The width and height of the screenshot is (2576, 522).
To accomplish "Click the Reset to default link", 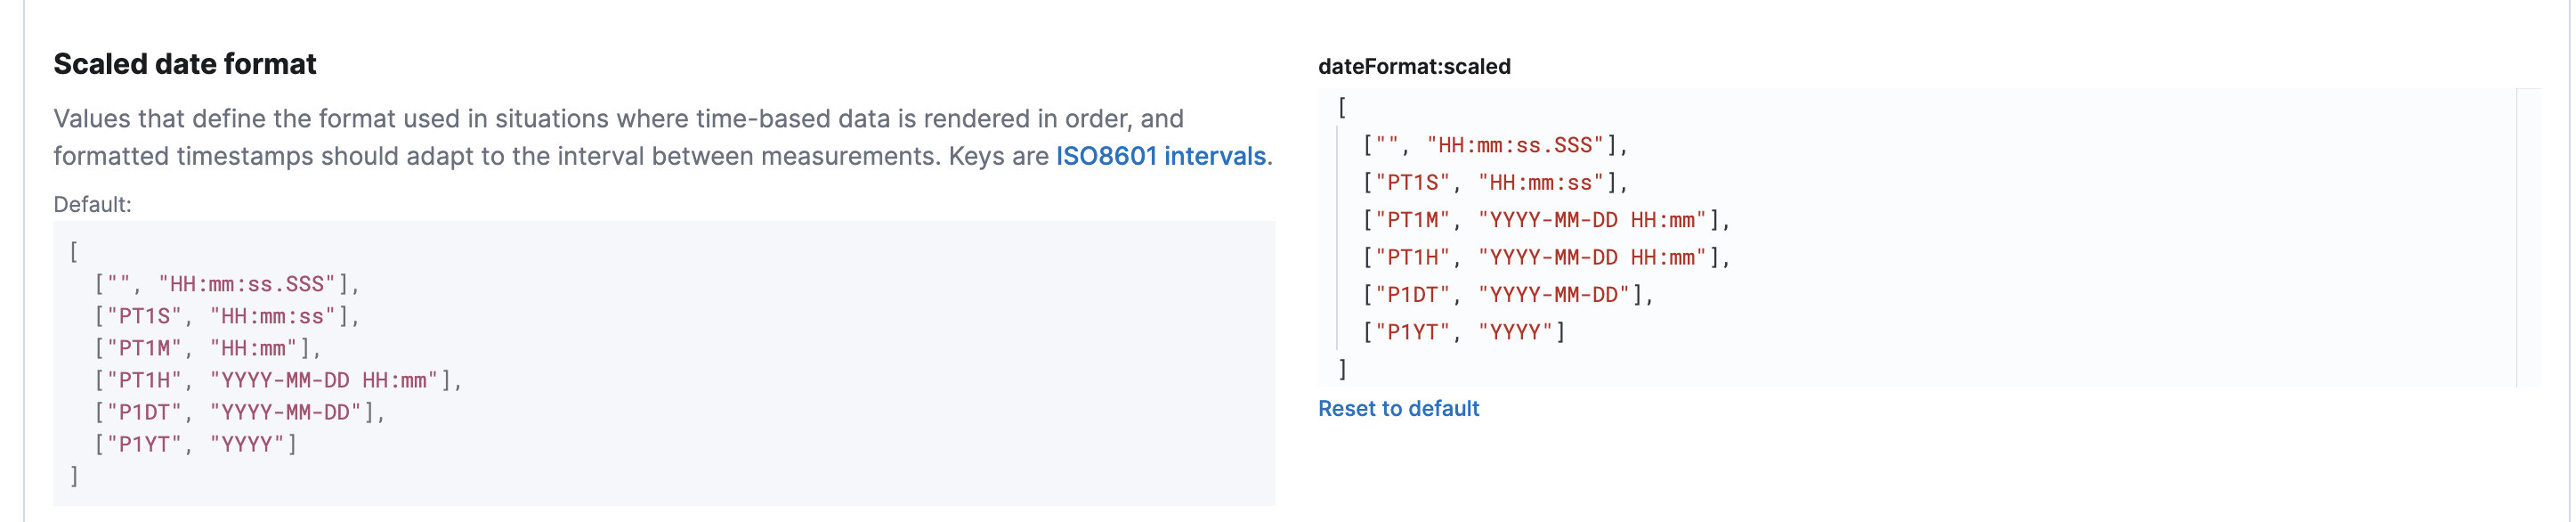I will (1397, 409).
